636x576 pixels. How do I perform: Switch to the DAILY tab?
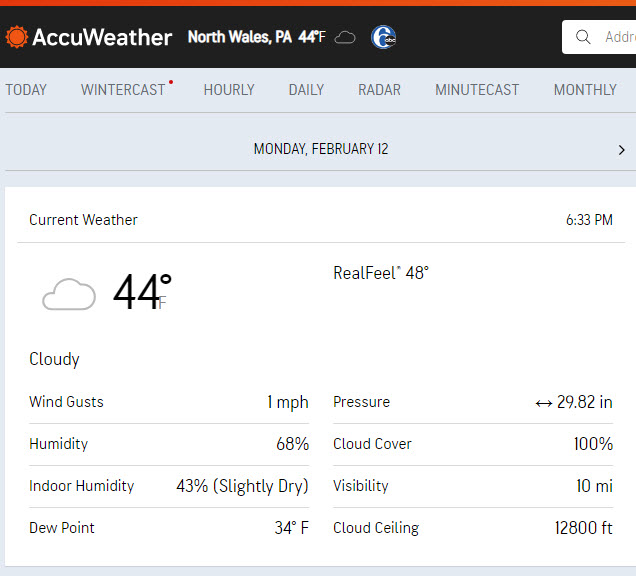[x=306, y=90]
